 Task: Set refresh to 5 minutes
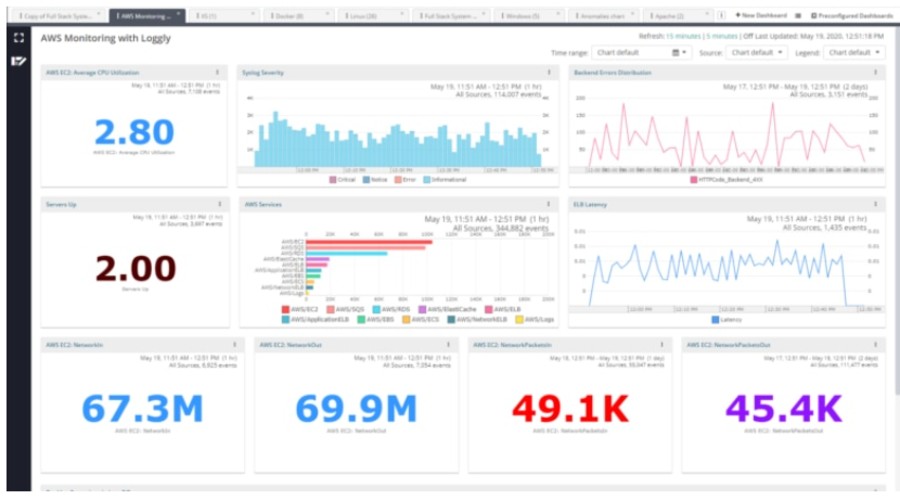click(x=721, y=36)
